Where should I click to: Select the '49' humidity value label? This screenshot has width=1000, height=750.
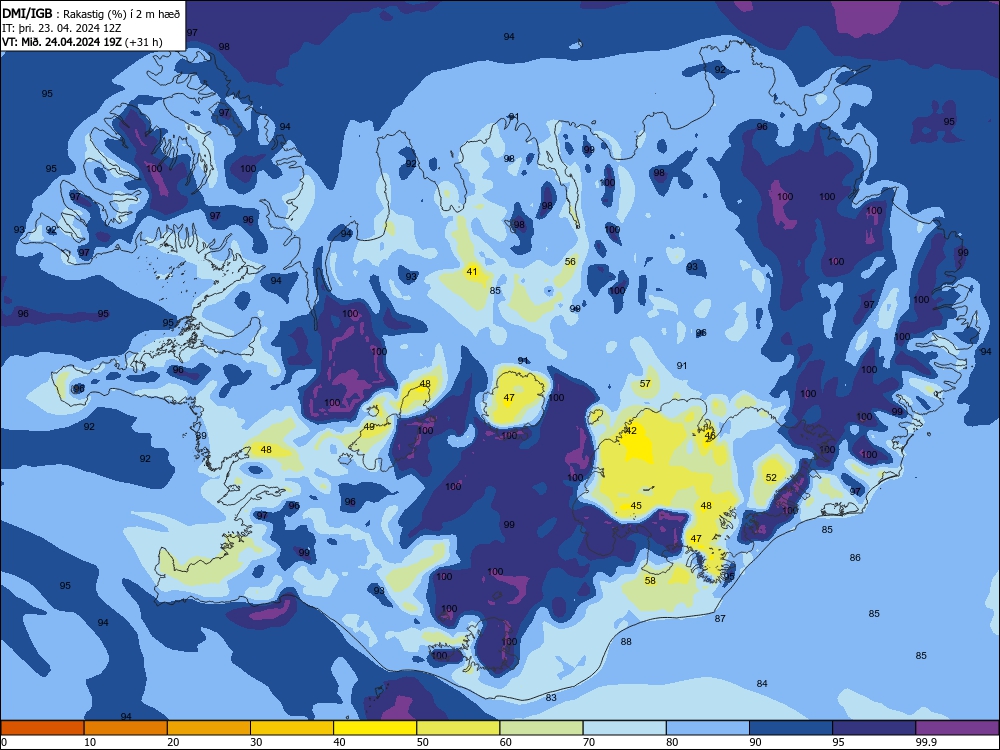pyautogui.click(x=369, y=427)
